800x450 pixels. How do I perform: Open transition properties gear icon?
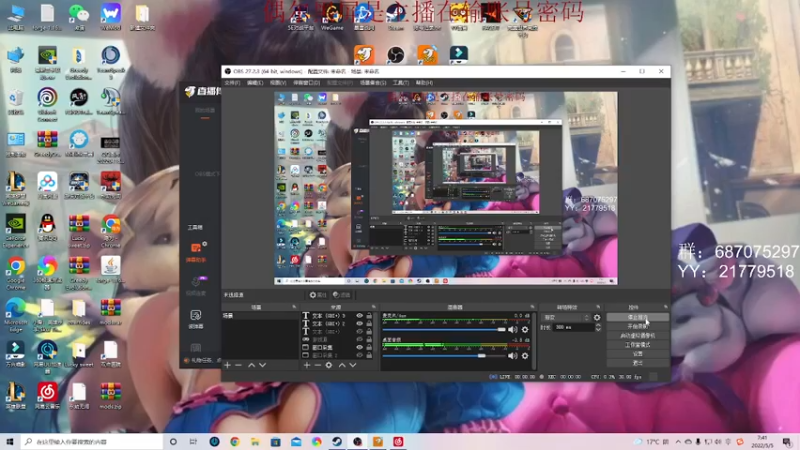597,317
